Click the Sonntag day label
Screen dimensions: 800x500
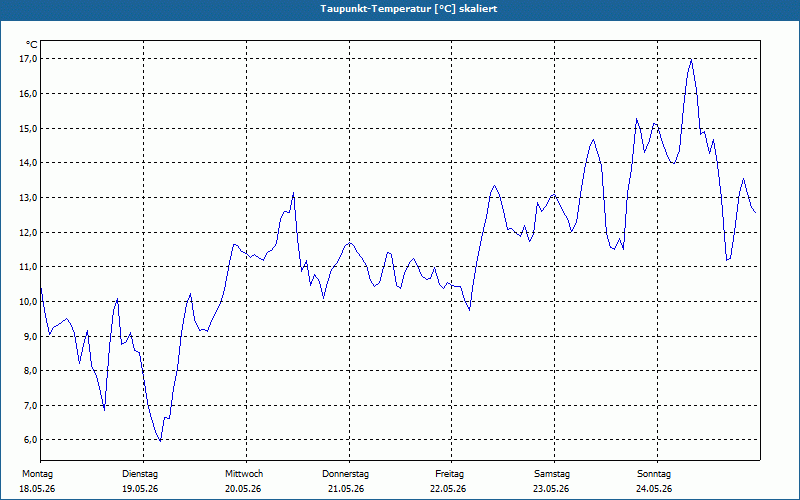coord(654,474)
